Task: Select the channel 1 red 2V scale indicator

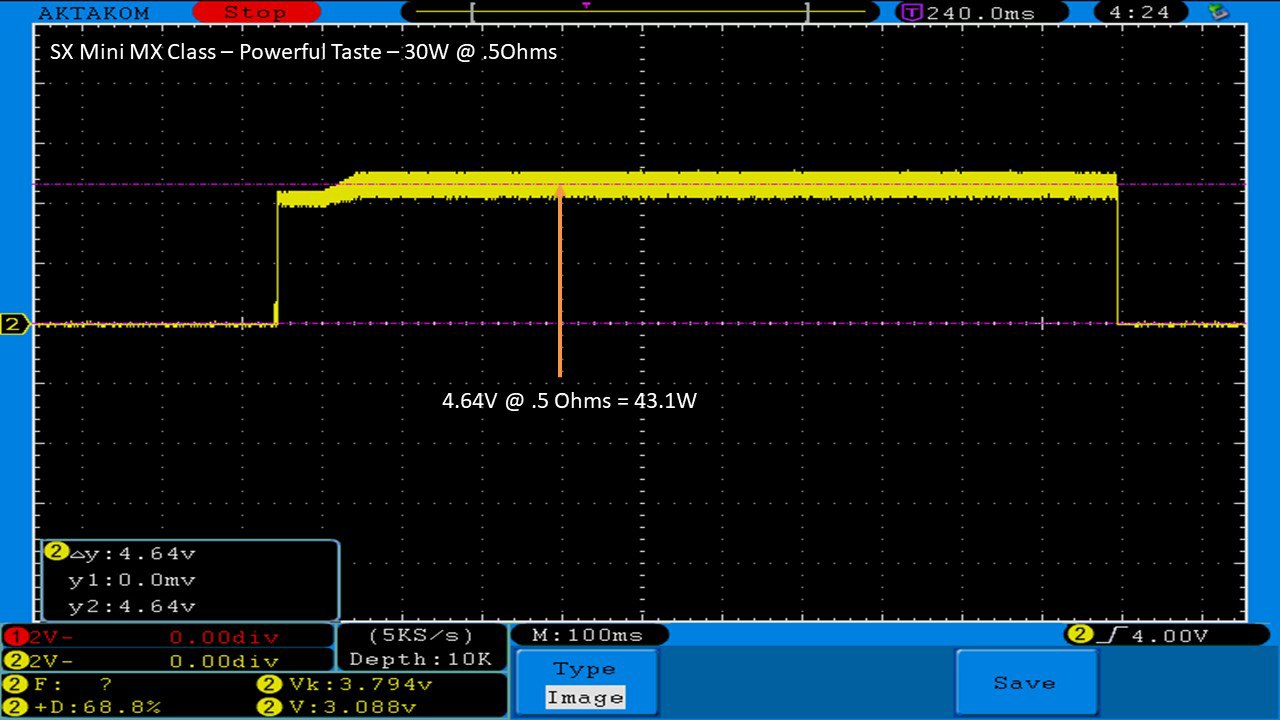Action: (x=167, y=637)
